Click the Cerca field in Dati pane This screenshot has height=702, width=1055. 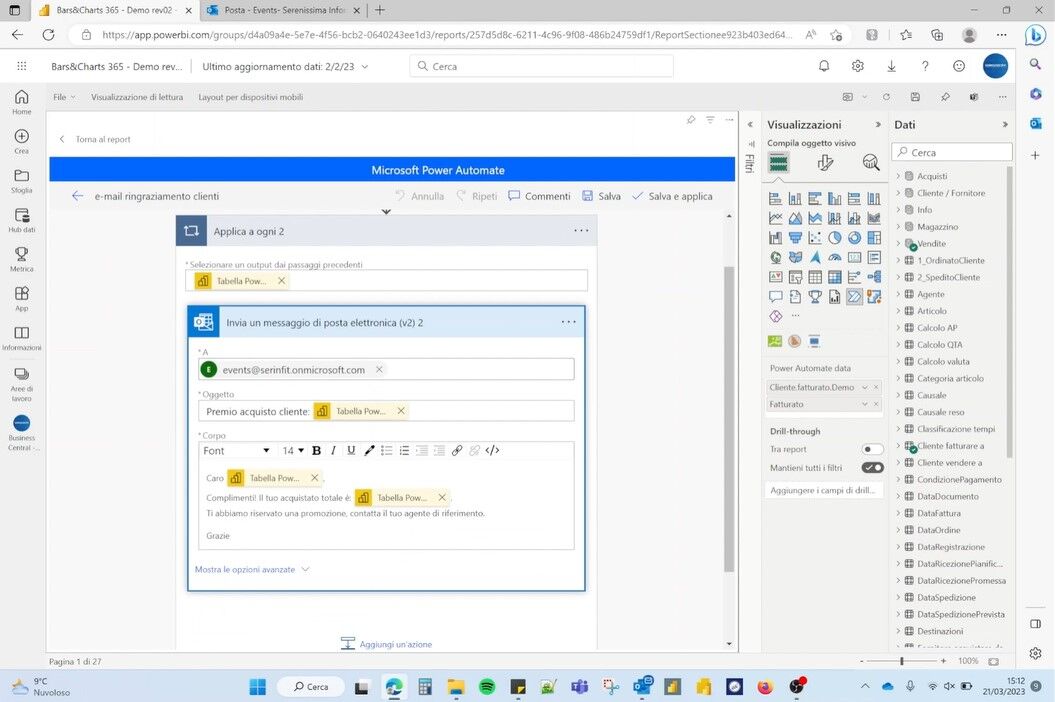(x=952, y=153)
